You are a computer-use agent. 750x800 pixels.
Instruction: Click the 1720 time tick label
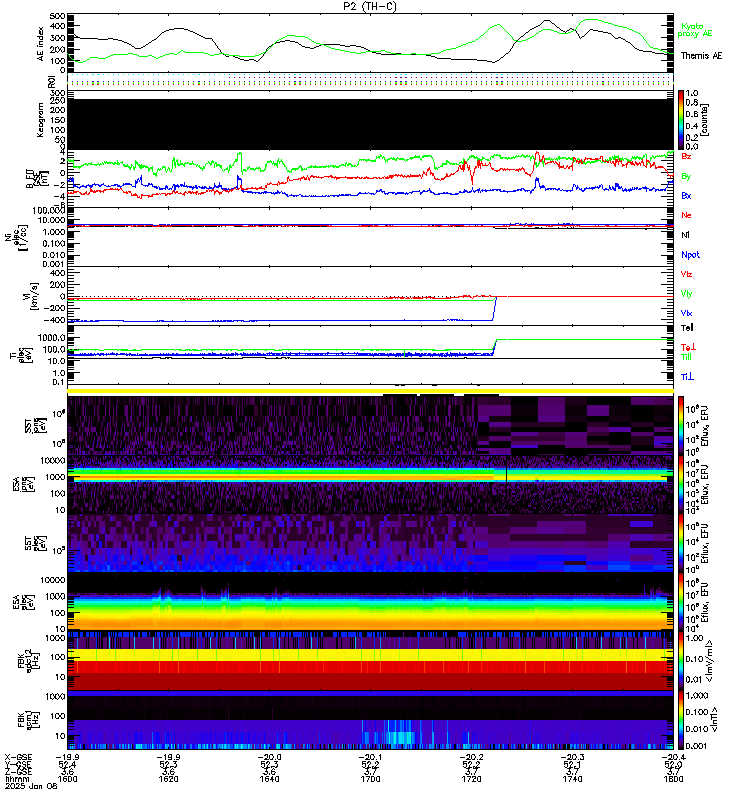[x=471, y=779]
